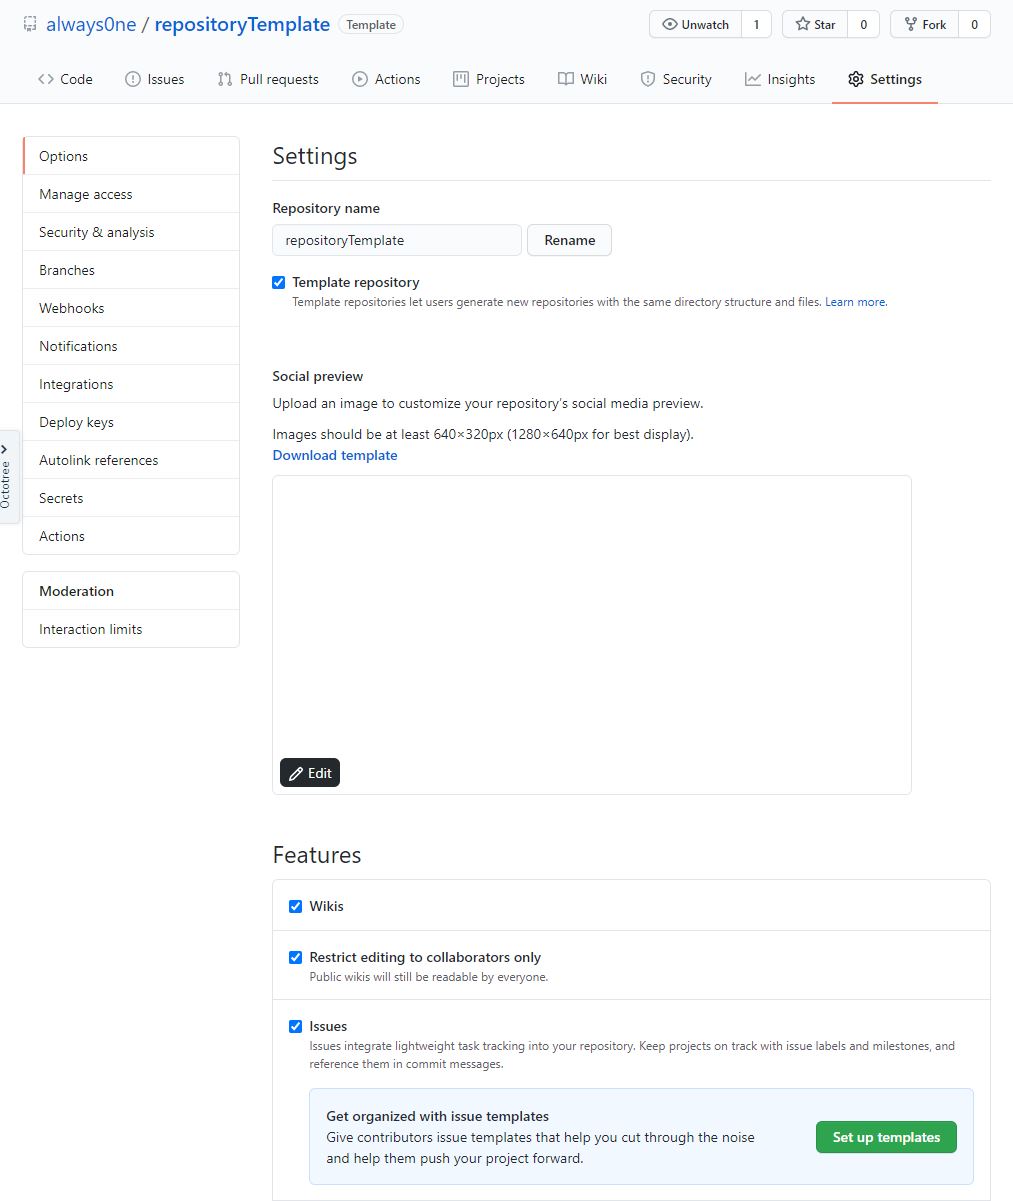Open the always0ne owner profile link

pos(91,24)
